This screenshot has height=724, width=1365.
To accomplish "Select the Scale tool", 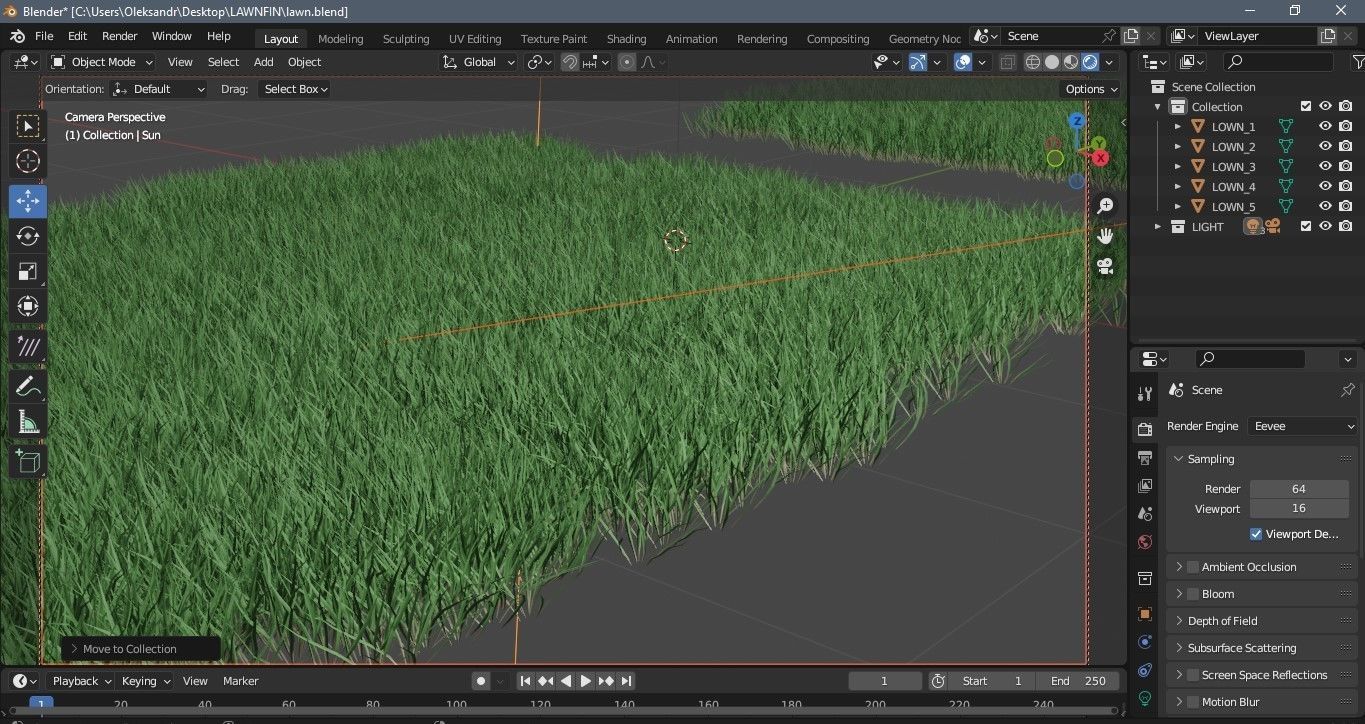I will (x=28, y=271).
